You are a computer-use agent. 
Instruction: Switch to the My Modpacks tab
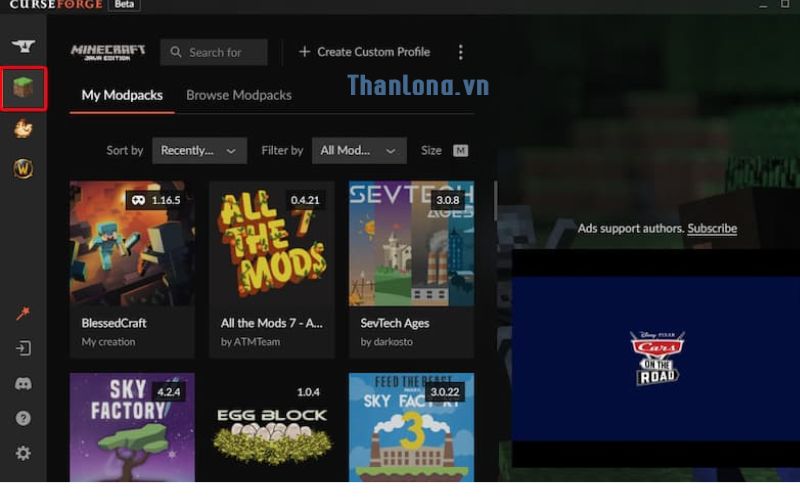[x=122, y=95]
